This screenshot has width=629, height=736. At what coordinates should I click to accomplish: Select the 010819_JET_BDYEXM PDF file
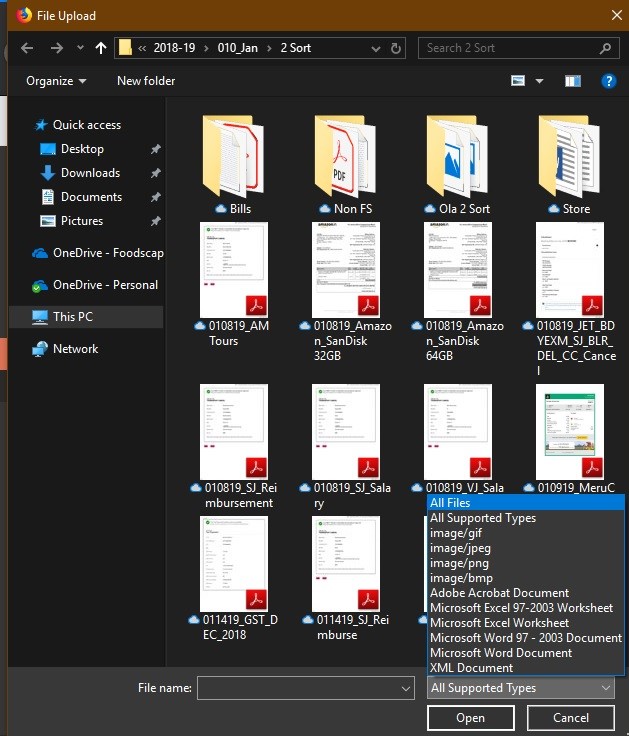(x=569, y=299)
